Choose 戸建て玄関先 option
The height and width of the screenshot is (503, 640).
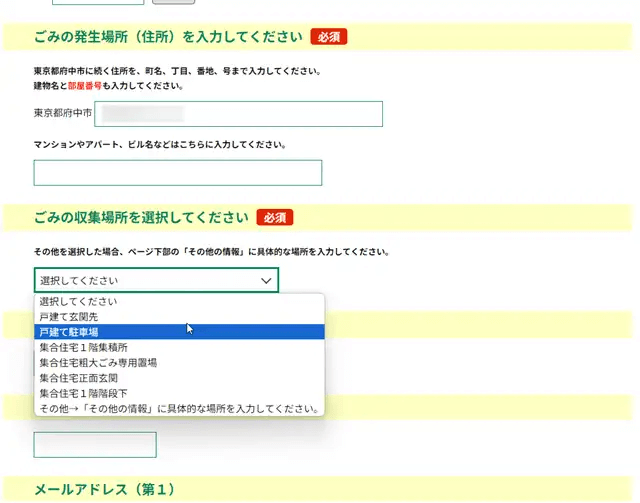[179, 317]
